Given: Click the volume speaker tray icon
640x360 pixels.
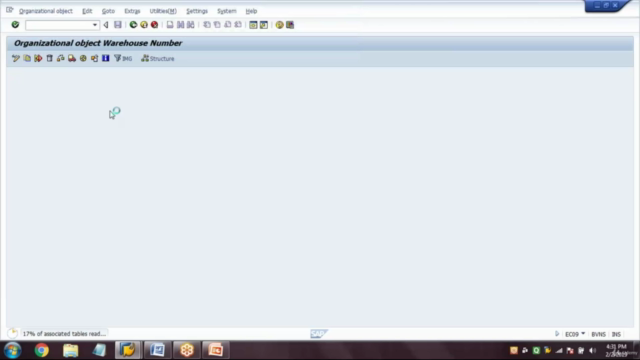Looking at the screenshot, I should point(593,351).
